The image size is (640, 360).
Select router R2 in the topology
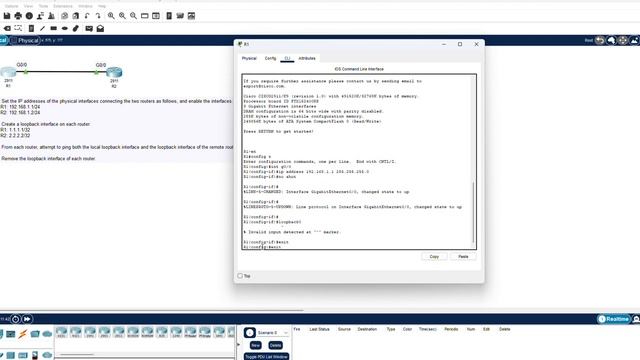(x=114, y=73)
